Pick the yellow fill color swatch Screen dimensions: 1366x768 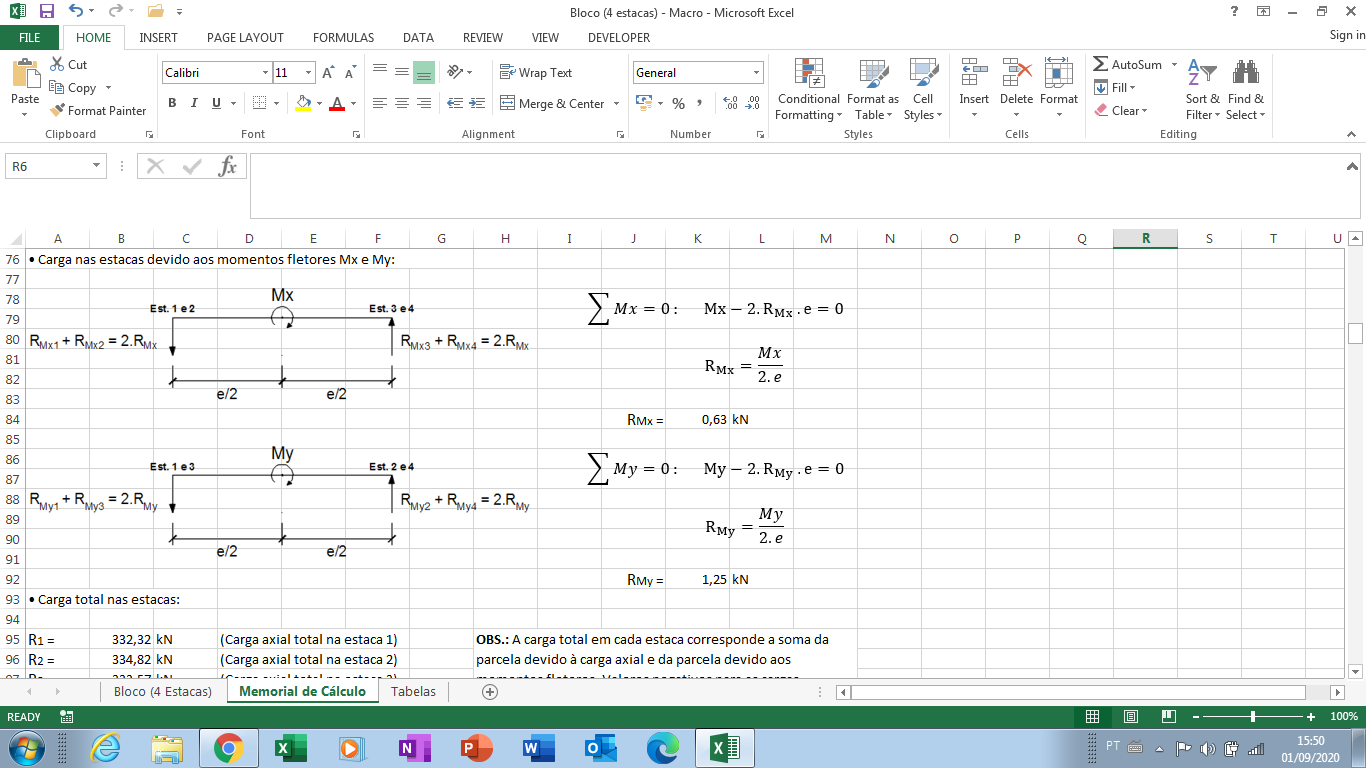304,103
